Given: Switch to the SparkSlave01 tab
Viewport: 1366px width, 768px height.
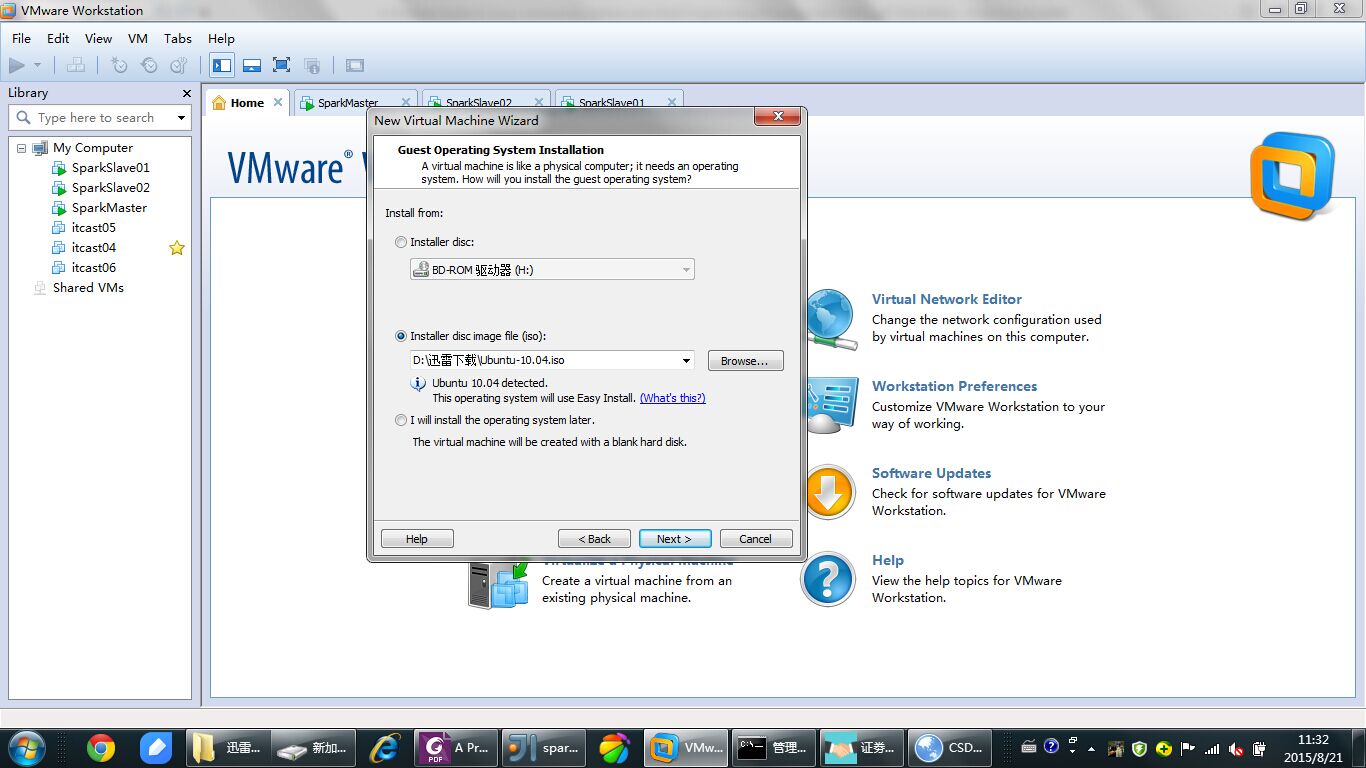Looking at the screenshot, I should [612, 103].
